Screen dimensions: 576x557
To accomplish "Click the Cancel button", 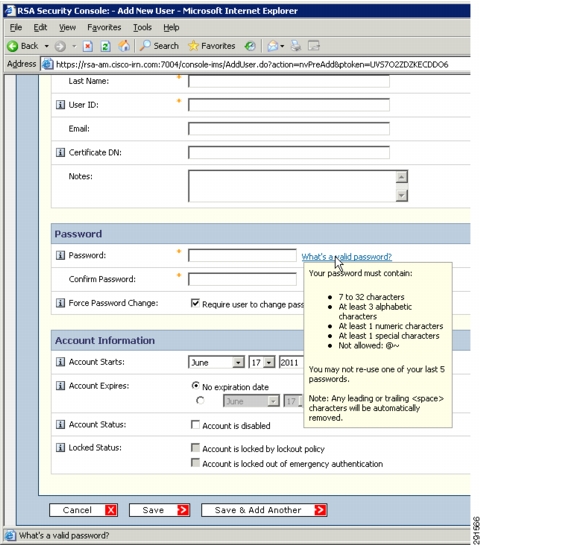I will click(x=83, y=510).
